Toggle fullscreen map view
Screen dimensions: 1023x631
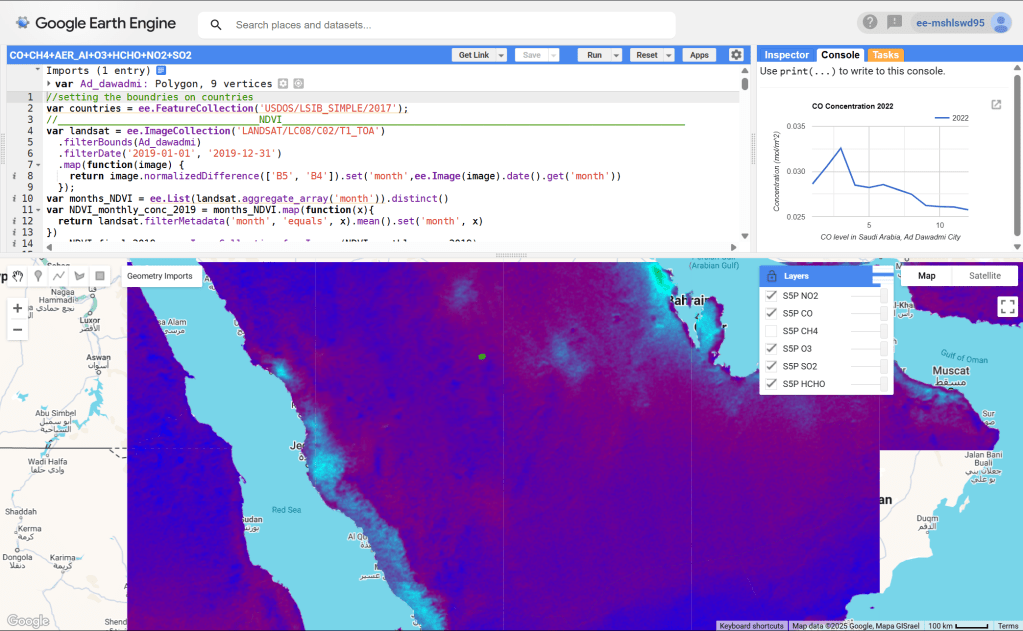click(1007, 307)
